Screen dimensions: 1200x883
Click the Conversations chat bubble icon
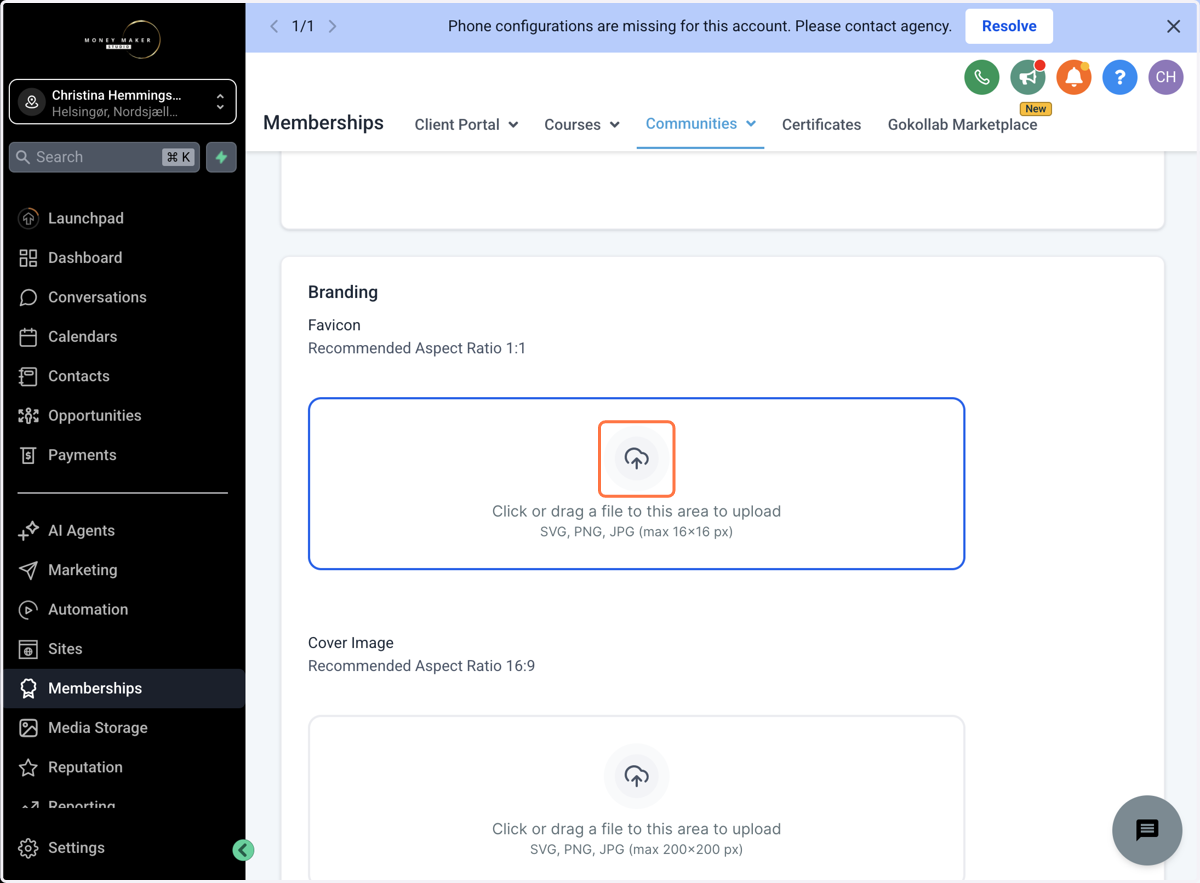28,297
